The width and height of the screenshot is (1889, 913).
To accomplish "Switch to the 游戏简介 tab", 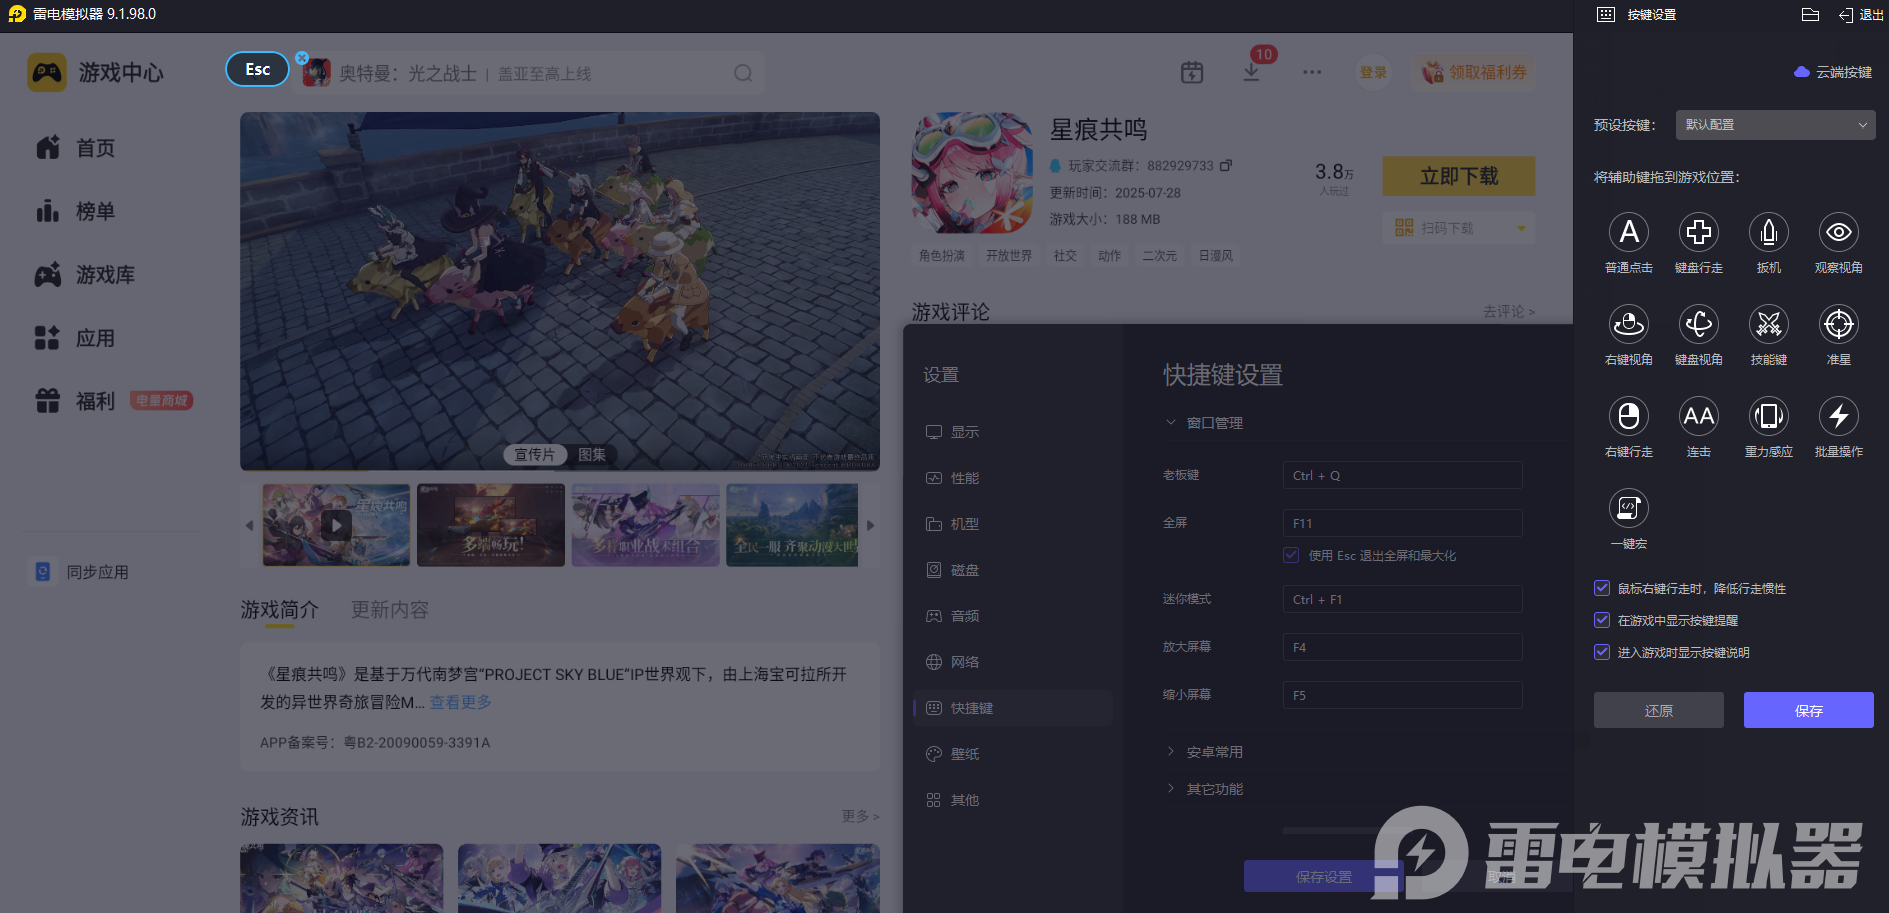I will coord(280,610).
